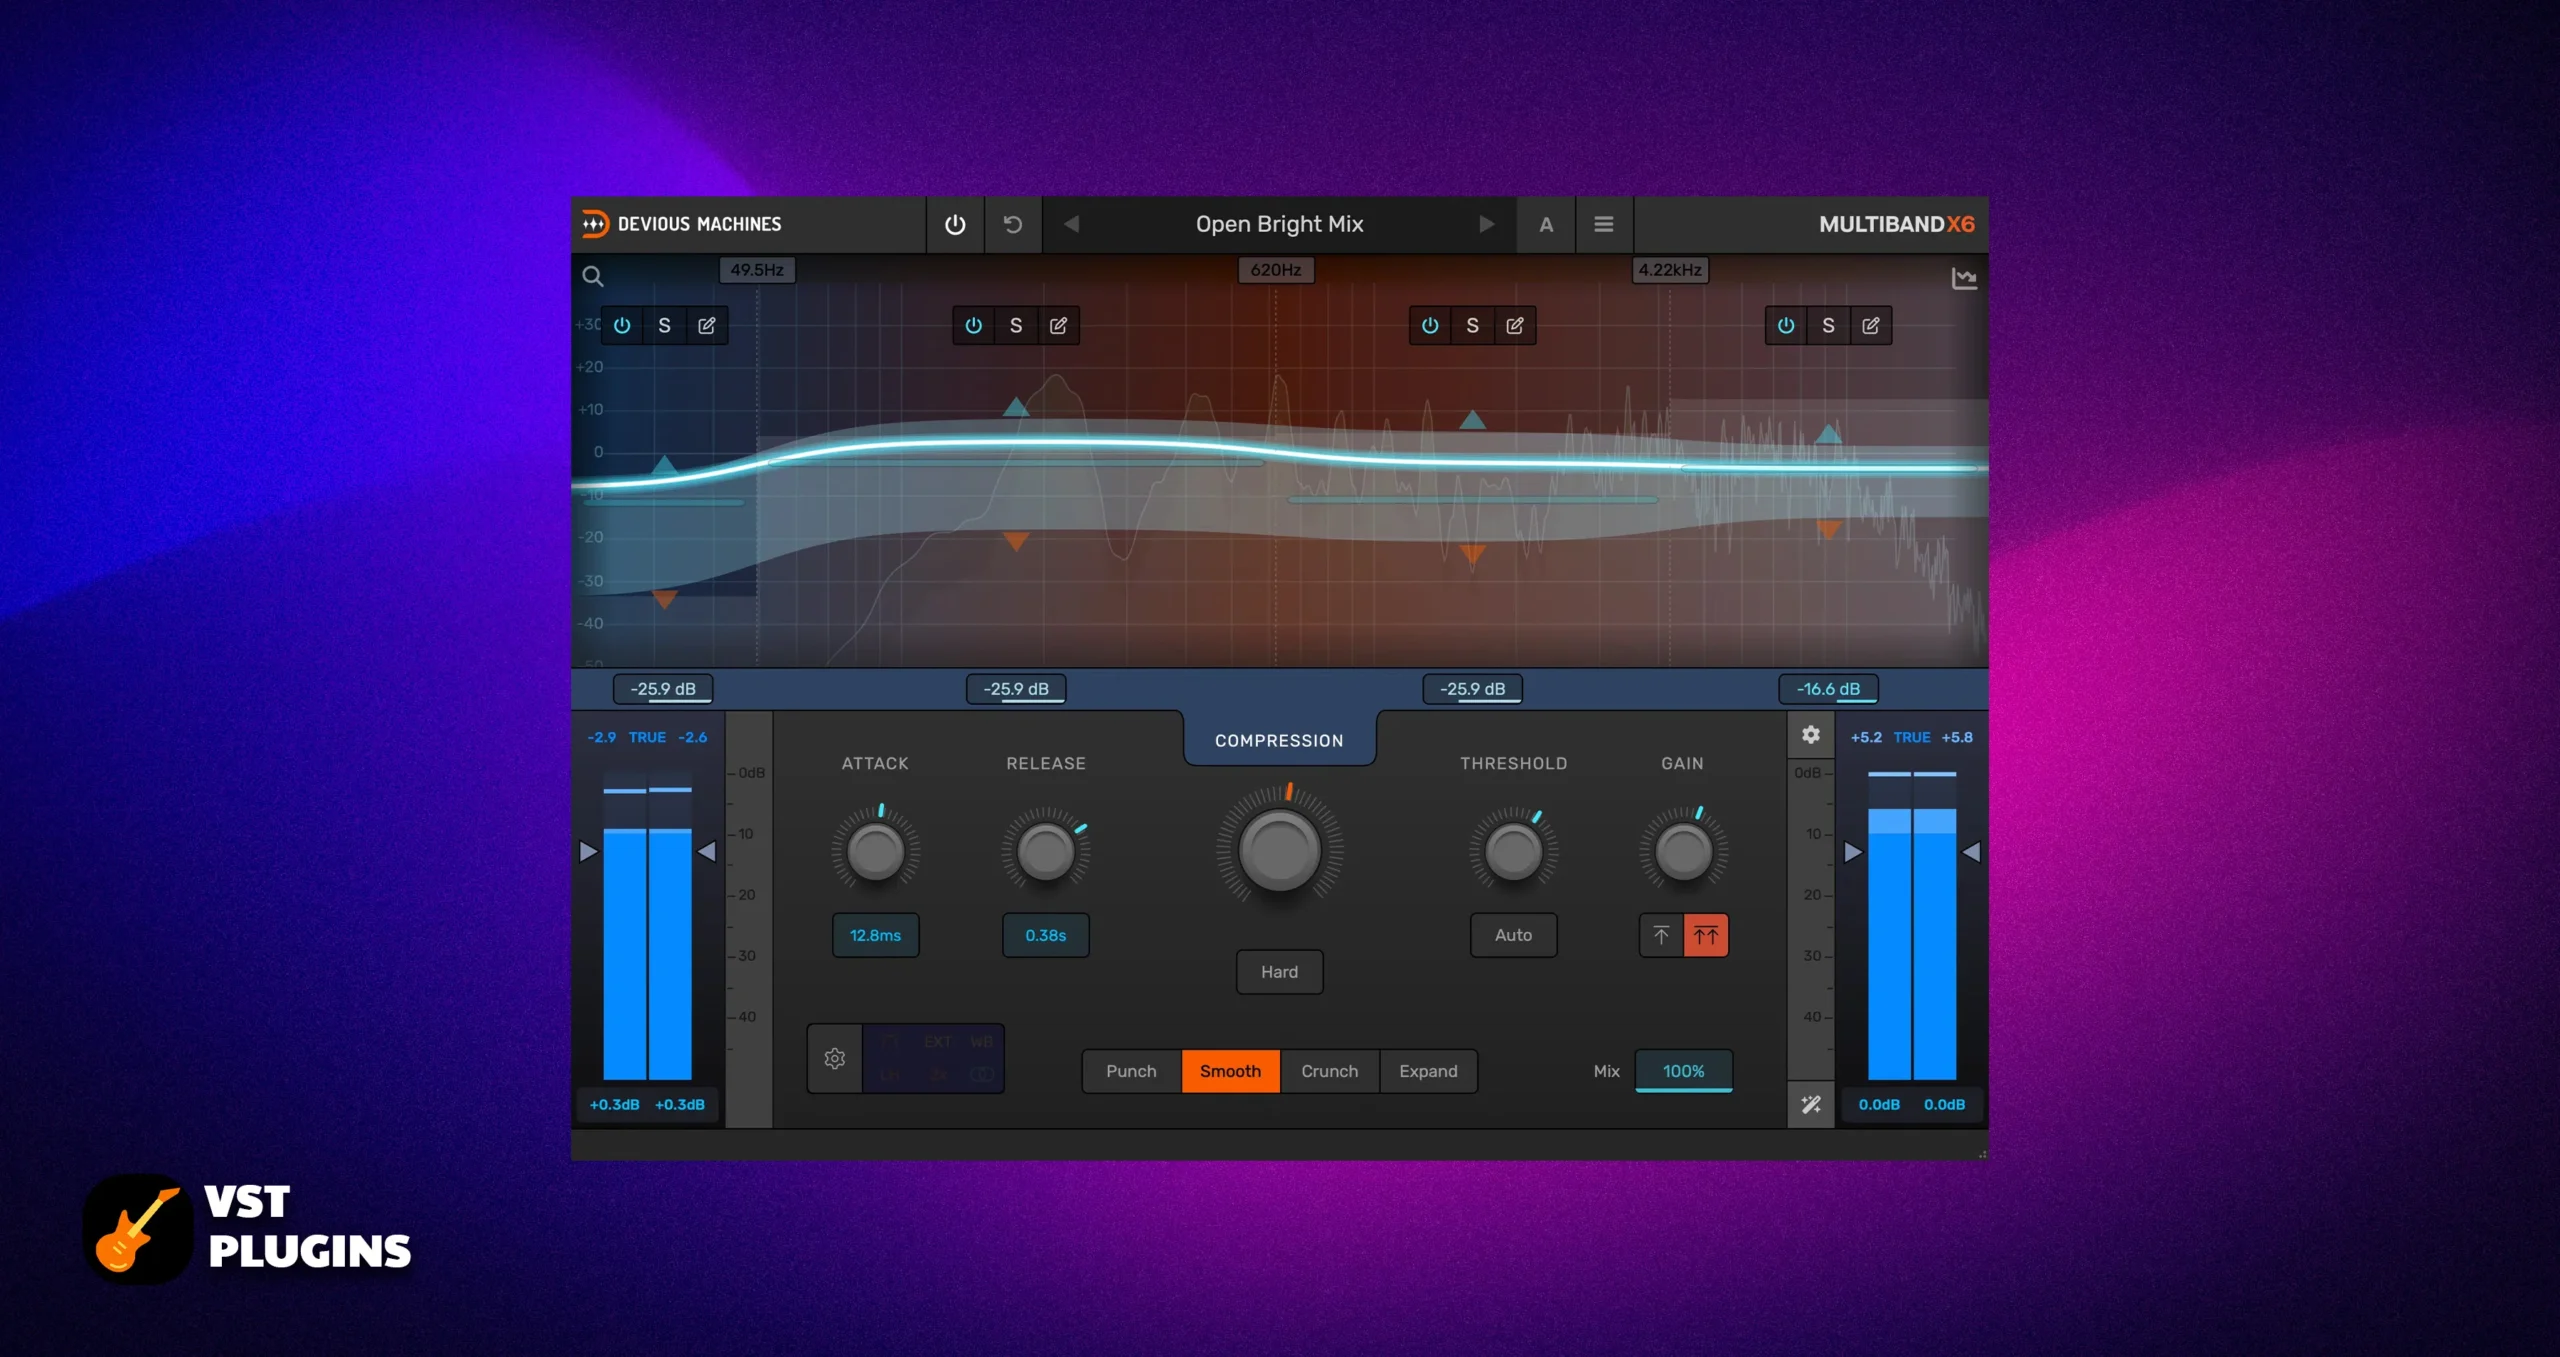Image resolution: width=2560 pixels, height=1357 pixels.
Task: Click the undo arrow in header
Action: point(1013,225)
